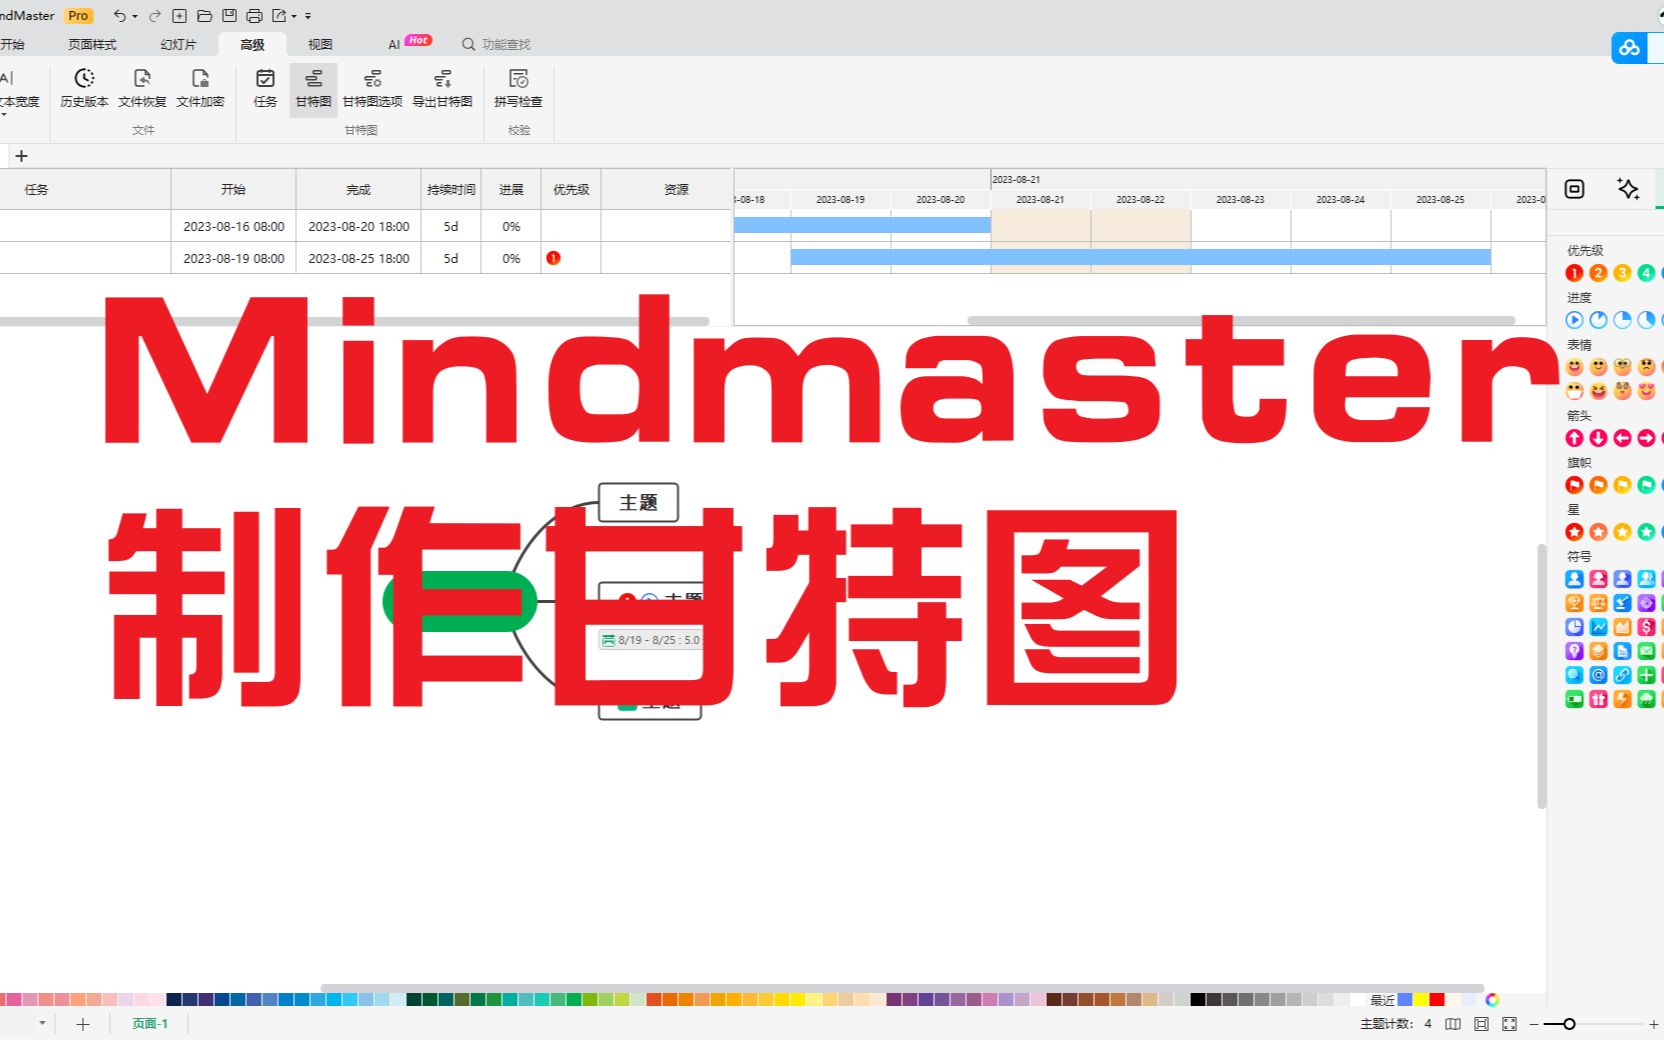Screen dimensions: 1664x1040
Task: Click the Undo arrow icon
Action: coord(119,16)
